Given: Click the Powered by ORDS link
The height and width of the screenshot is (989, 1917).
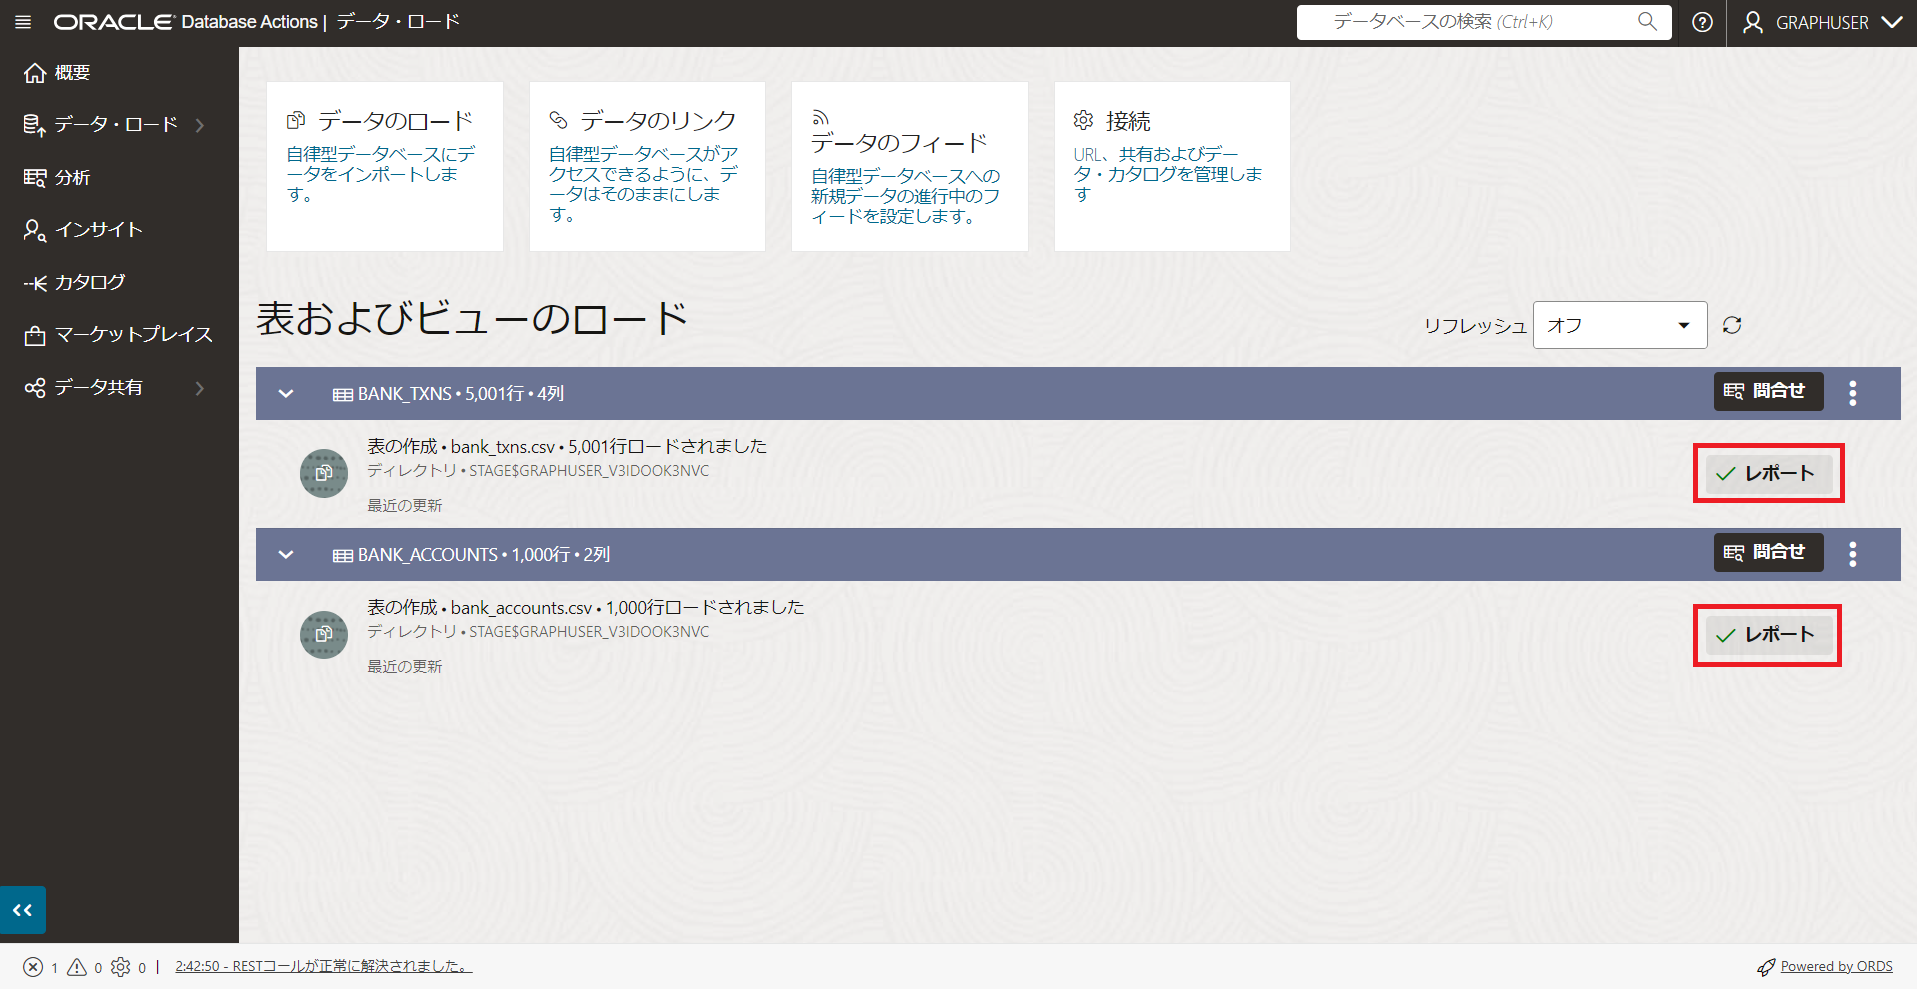Looking at the screenshot, I should tap(1835, 966).
